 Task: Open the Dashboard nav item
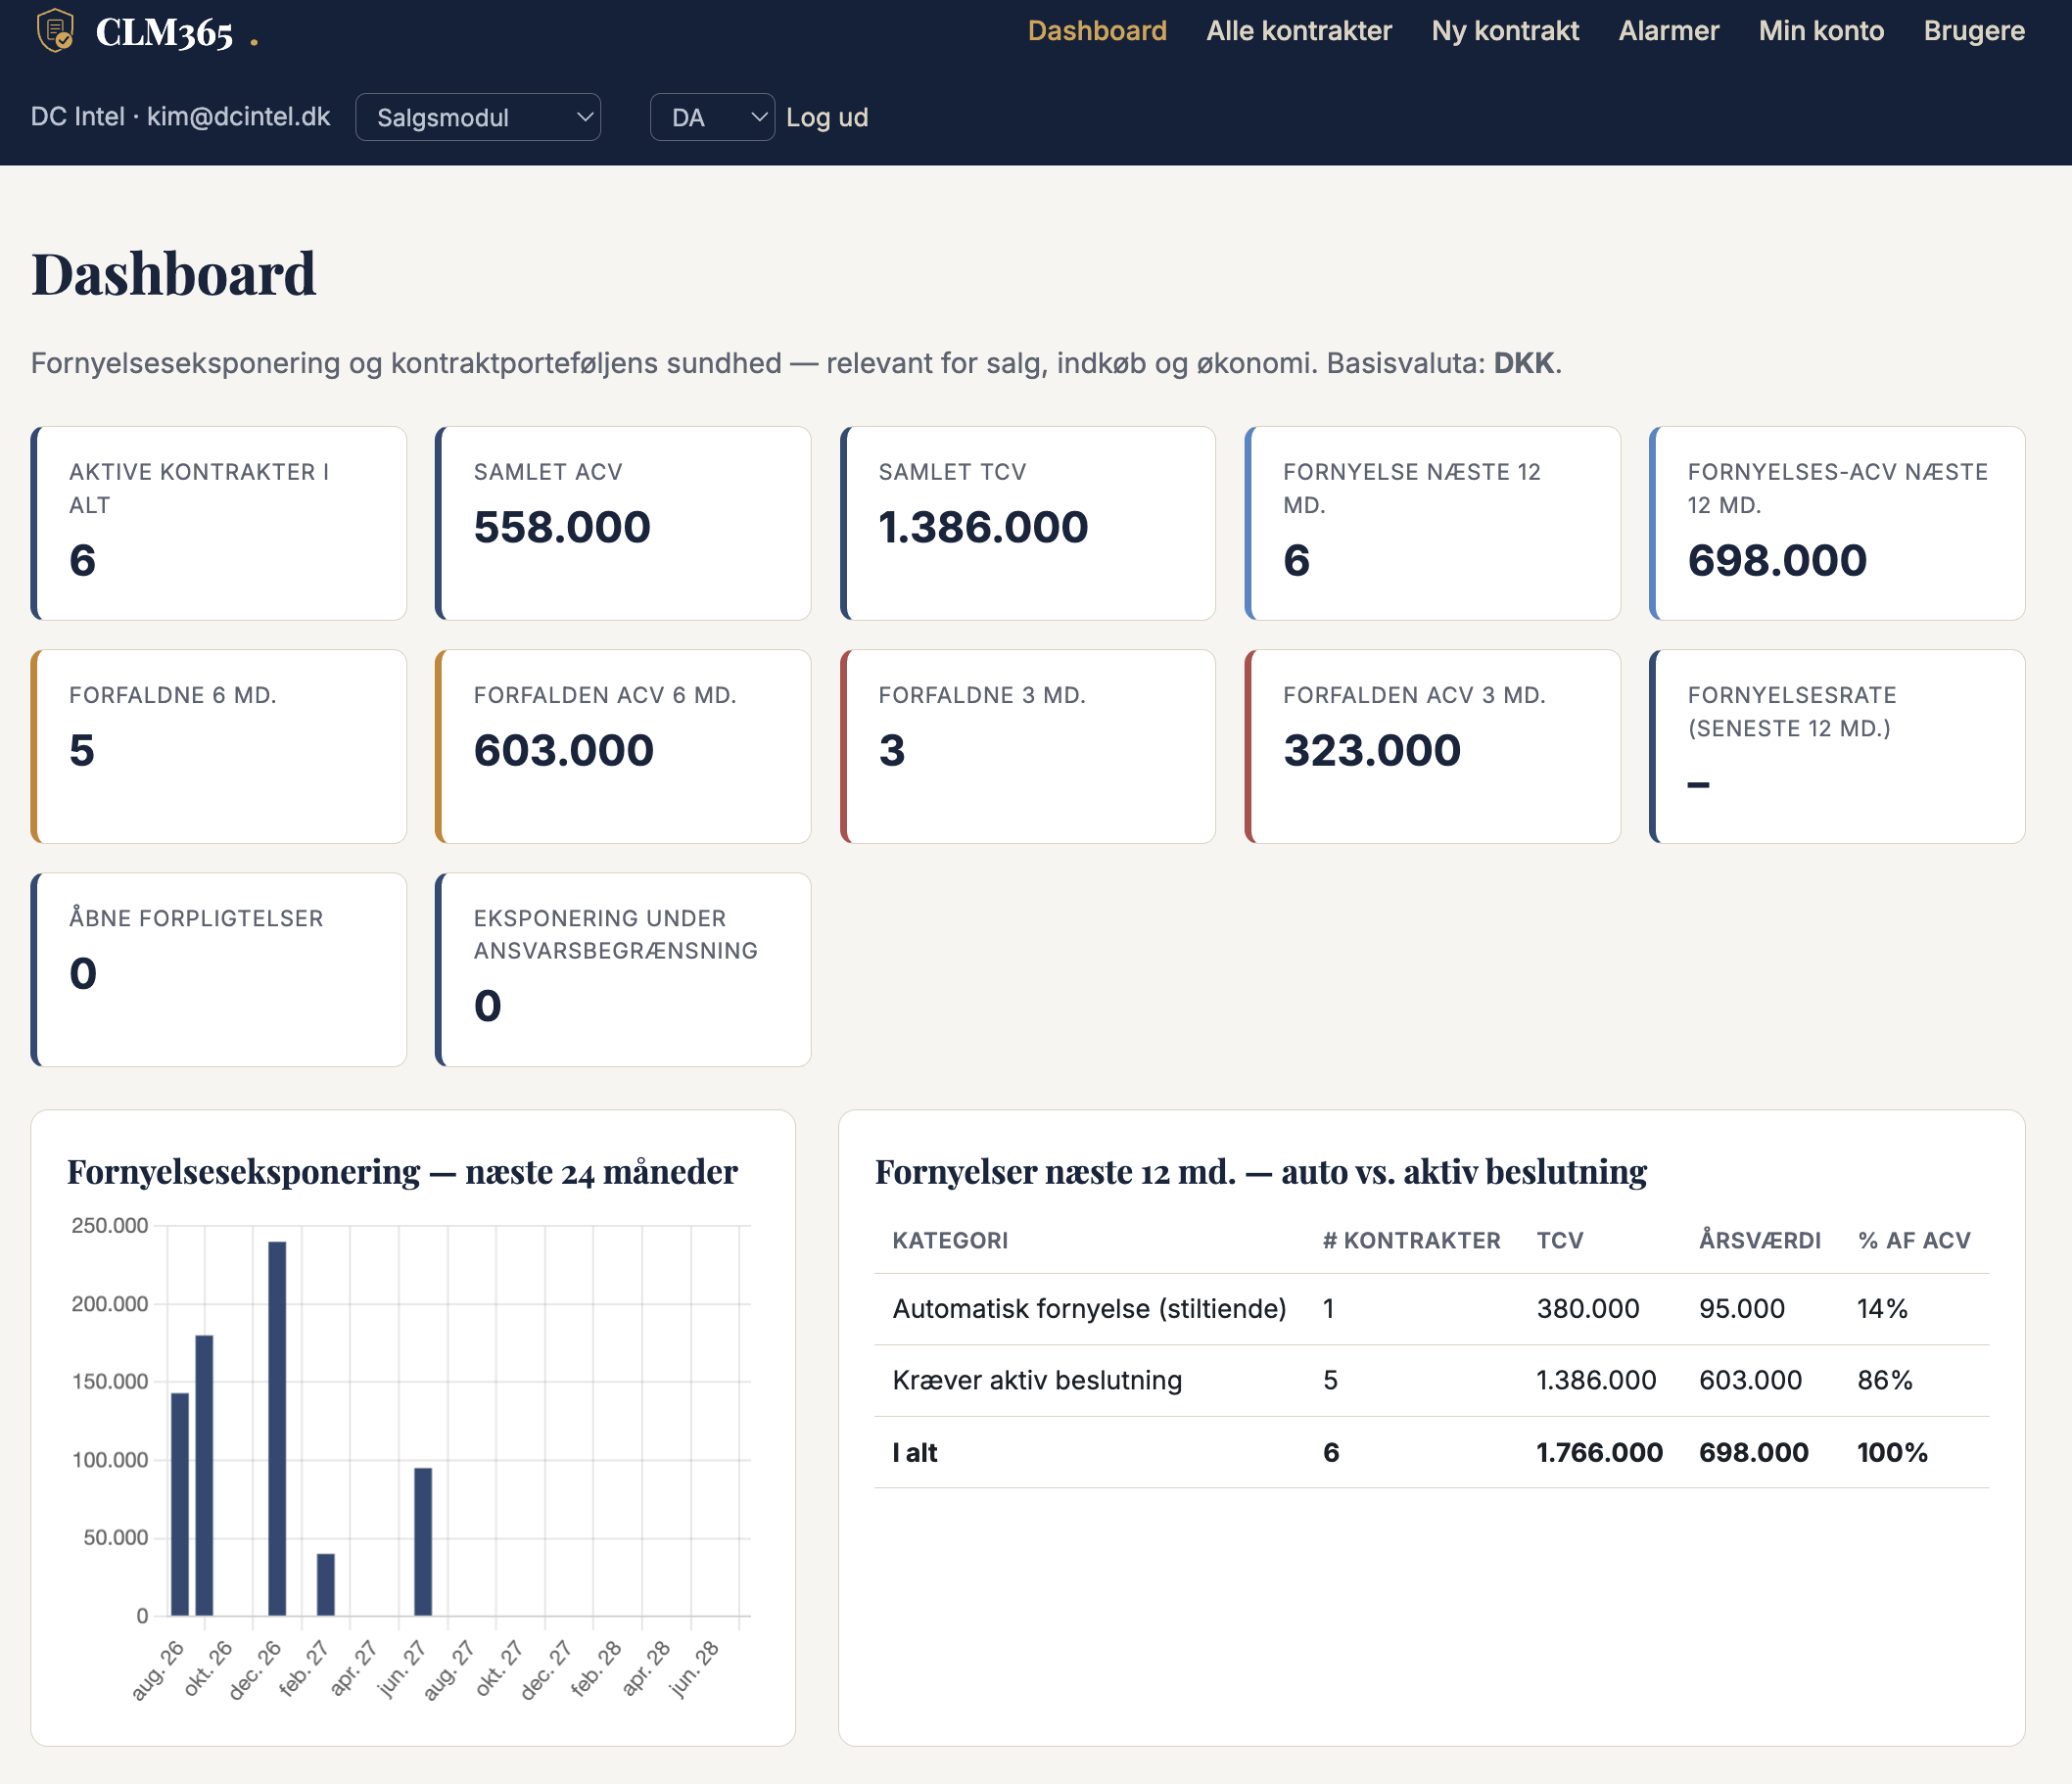[1097, 31]
